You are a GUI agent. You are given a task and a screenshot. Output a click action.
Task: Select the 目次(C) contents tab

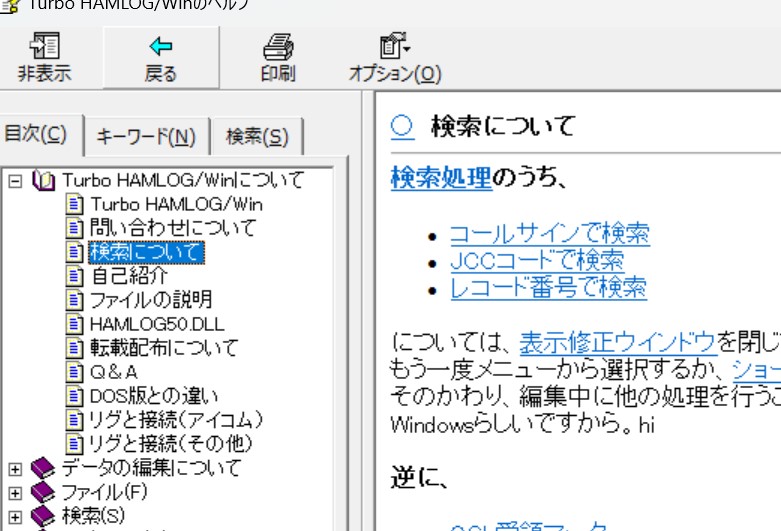point(36,135)
